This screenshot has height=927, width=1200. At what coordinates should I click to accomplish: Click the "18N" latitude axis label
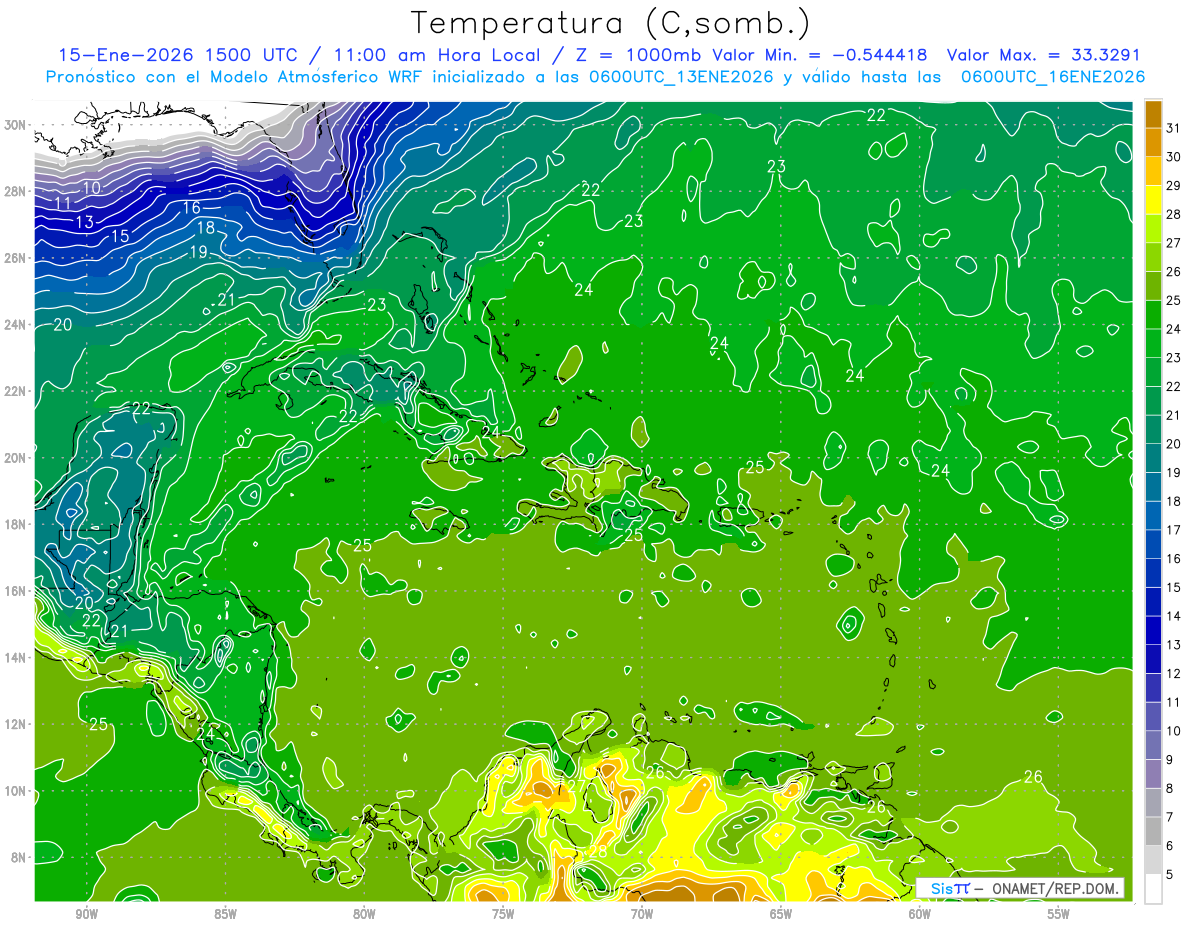pyautogui.click(x=15, y=524)
